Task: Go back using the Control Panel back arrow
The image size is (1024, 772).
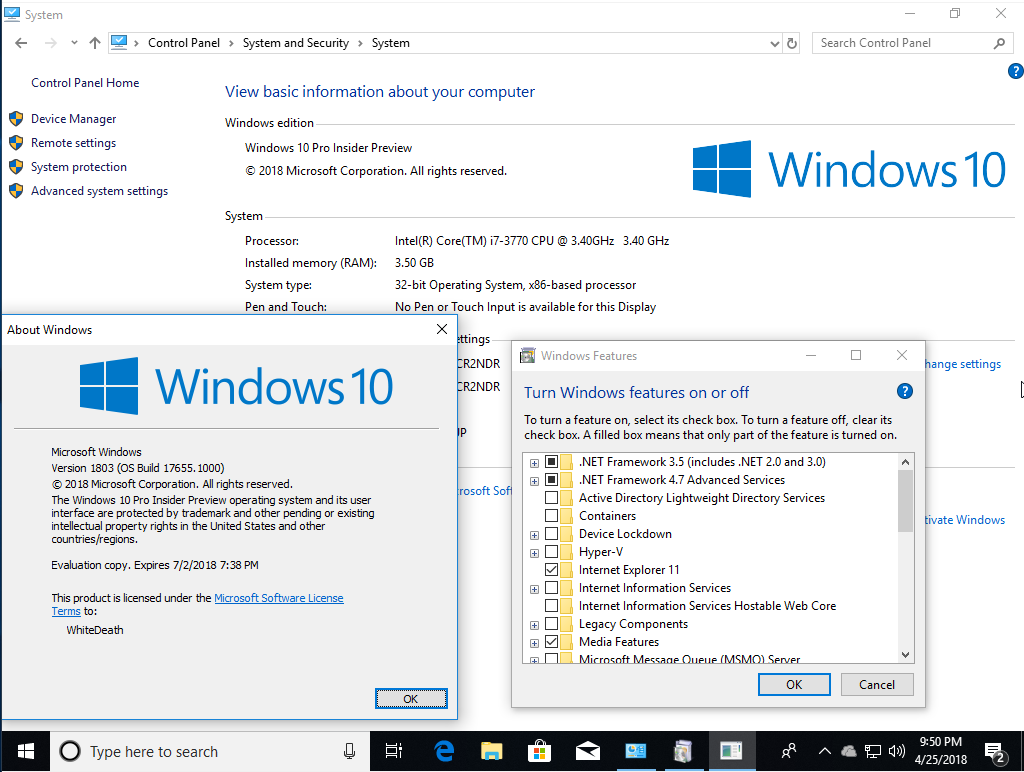Action: (21, 43)
